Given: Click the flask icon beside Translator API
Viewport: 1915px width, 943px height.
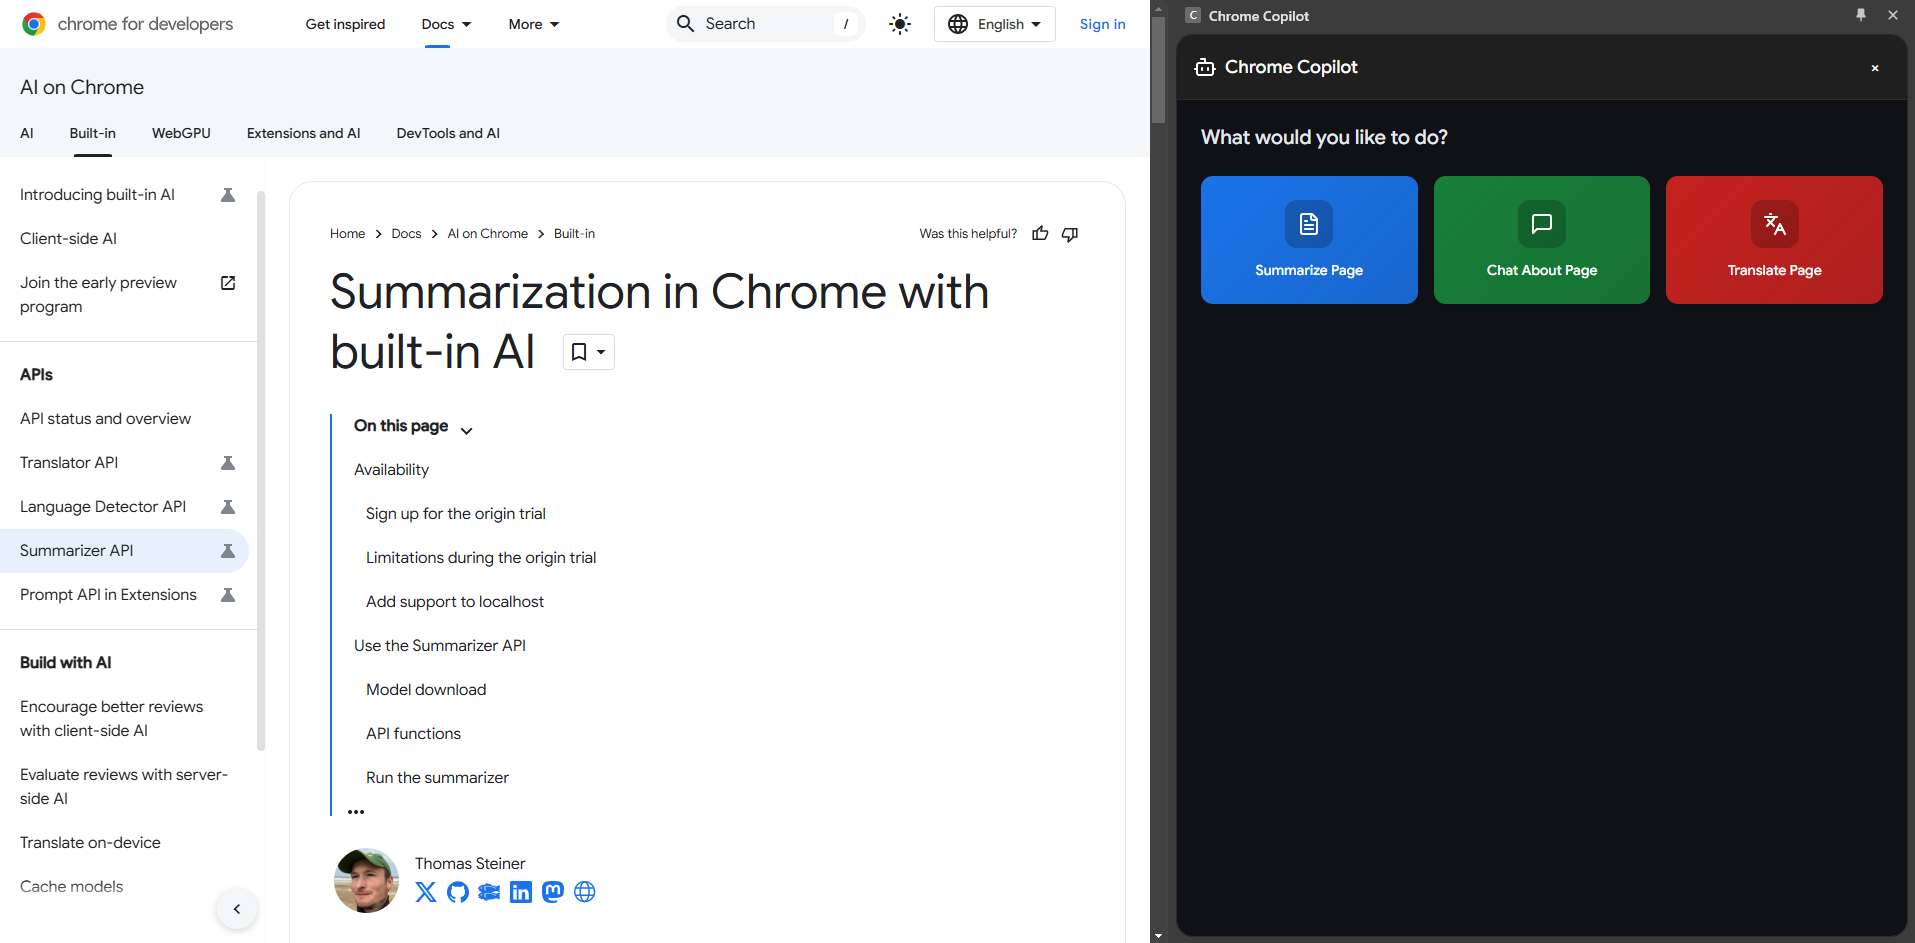Looking at the screenshot, I should [x=228, y=463].
